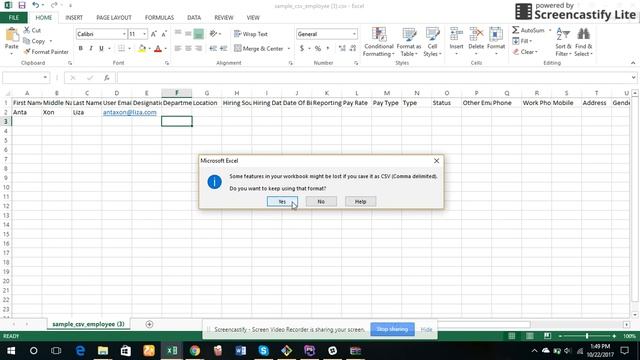
Task: Click the Decrease Decimal icon
Action: pyautogui.click(x=353, y=49)
